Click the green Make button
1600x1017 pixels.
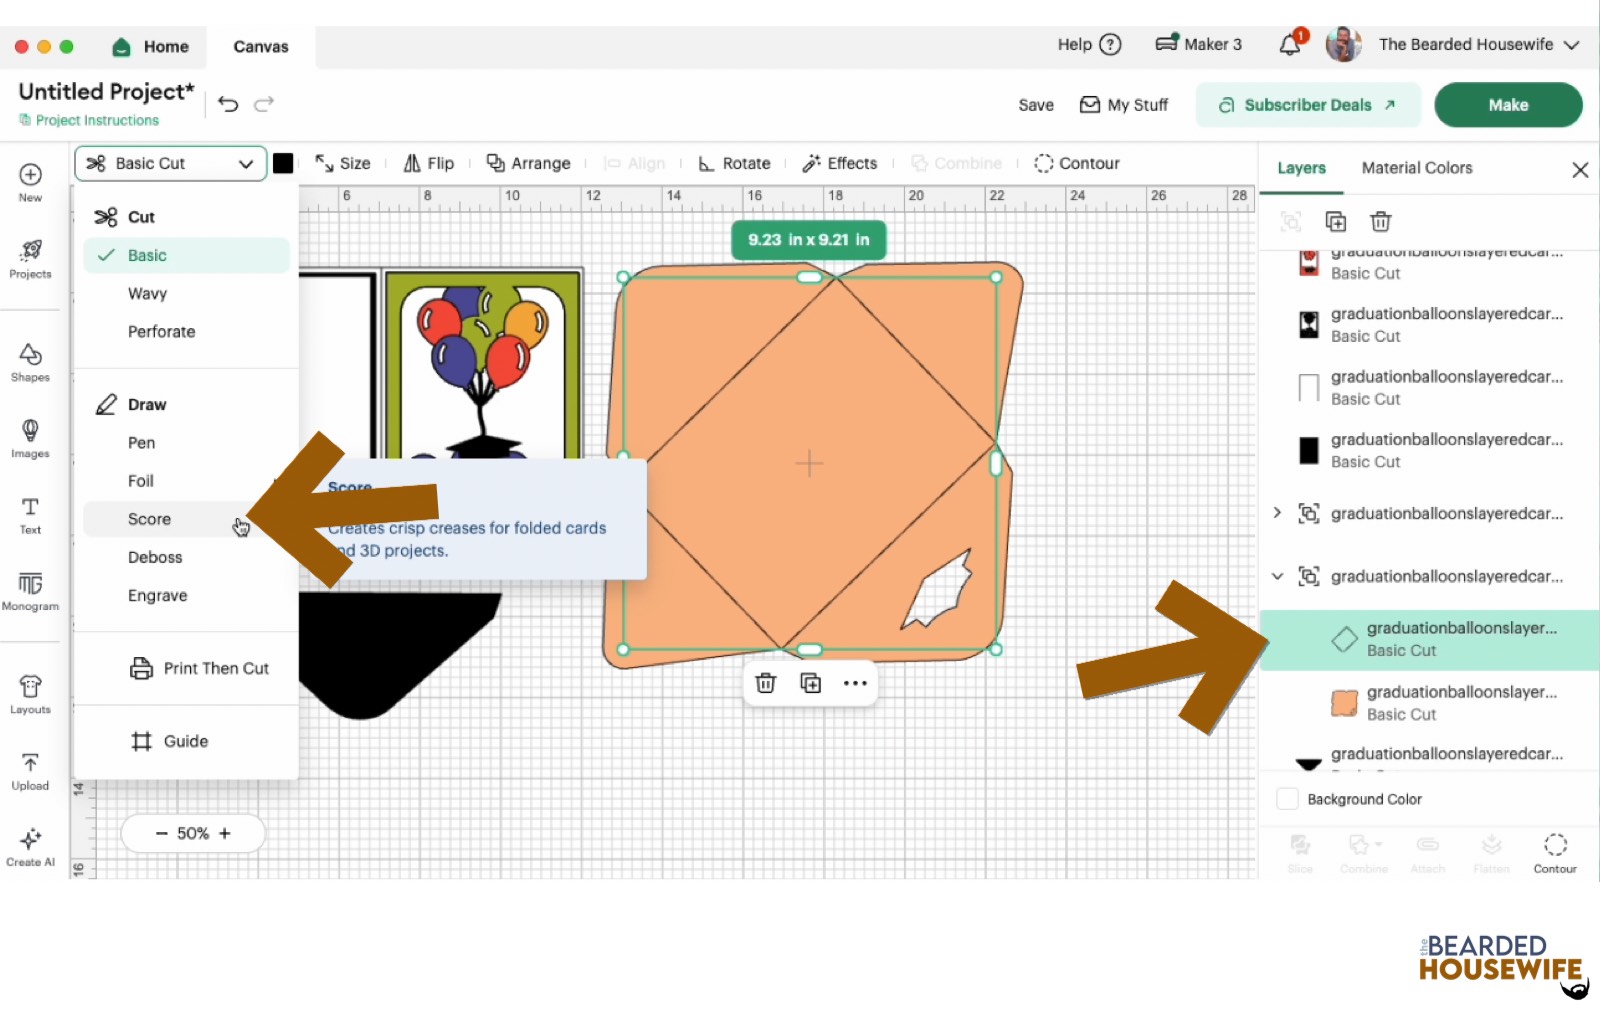1508,105
